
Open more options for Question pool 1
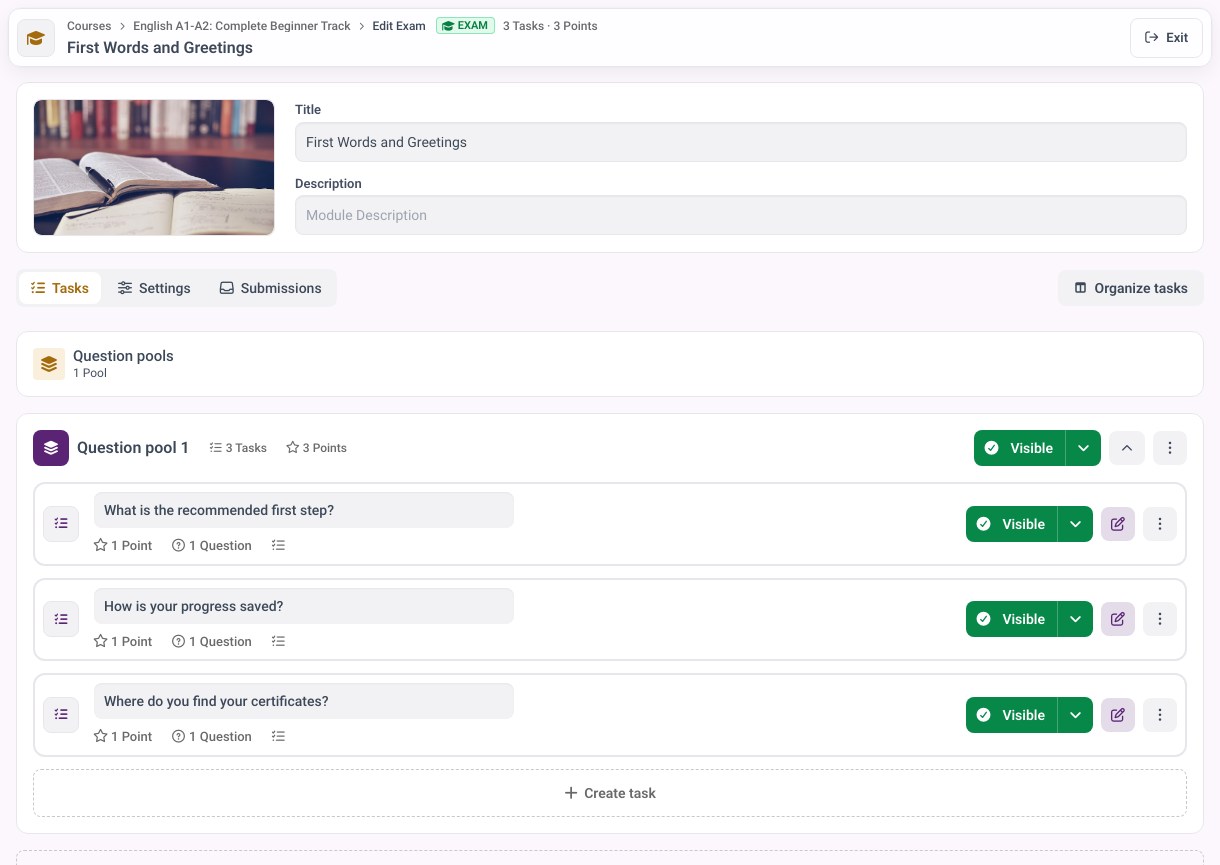tap(1170, 448)
